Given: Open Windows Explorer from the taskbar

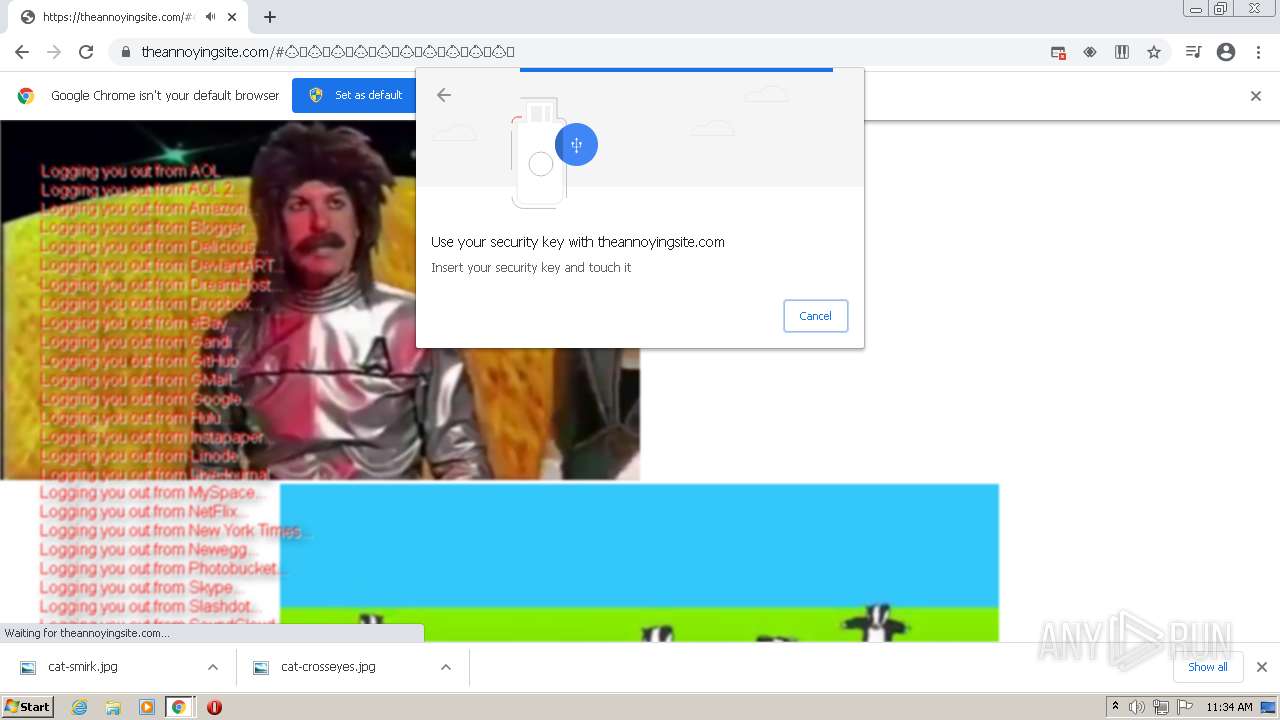Looking at the screenshot, I should point(113,707).
